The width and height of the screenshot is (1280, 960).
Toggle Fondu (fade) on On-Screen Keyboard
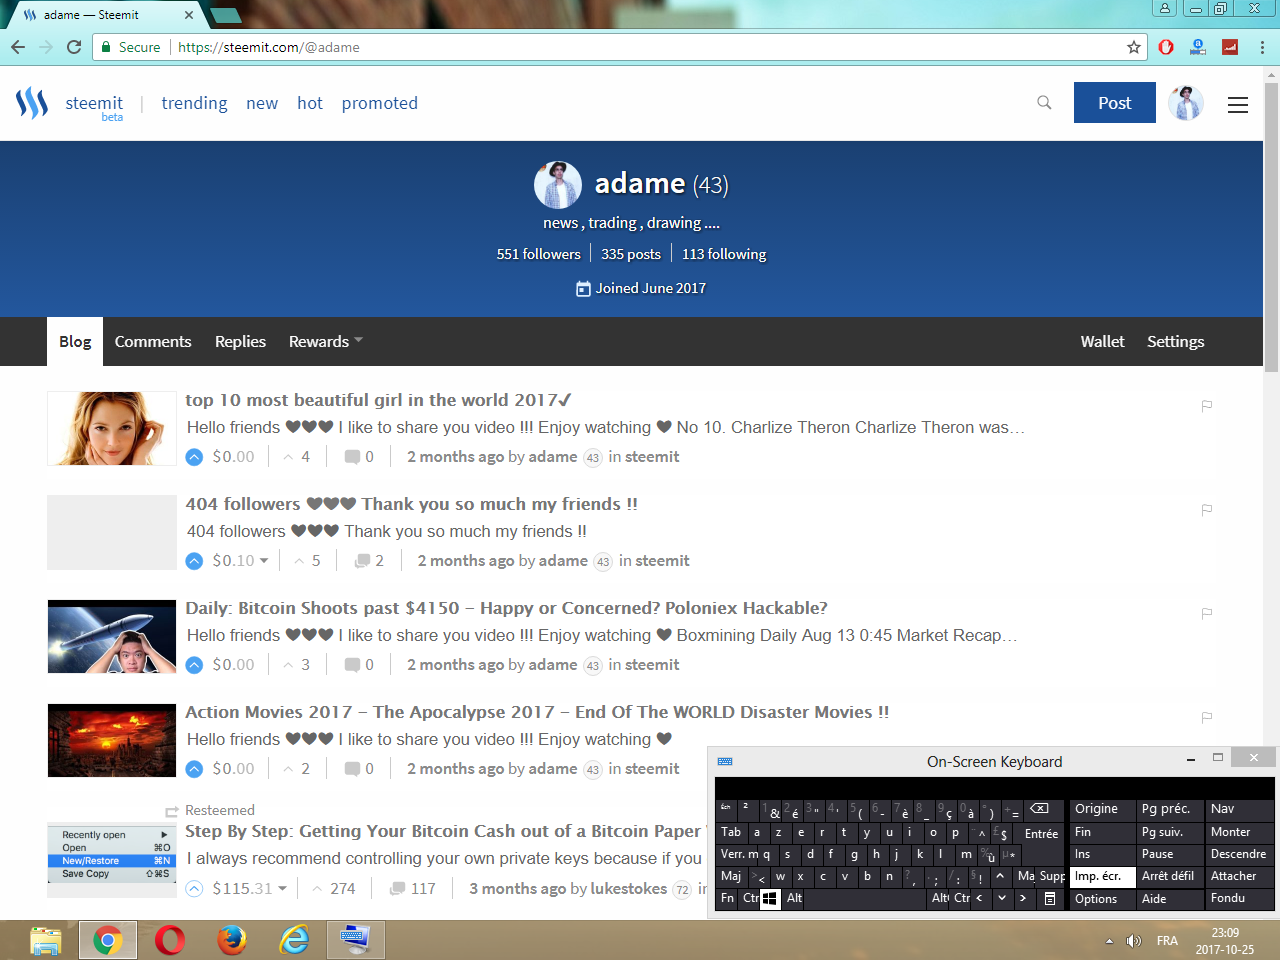click(x=1240, y=898)
